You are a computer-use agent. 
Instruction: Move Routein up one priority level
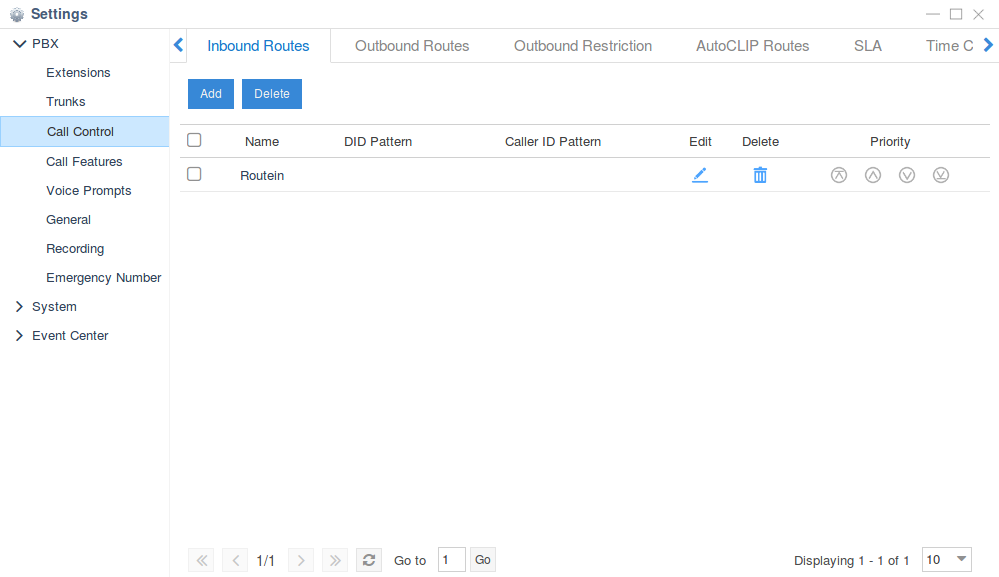[x=873, y=175]
